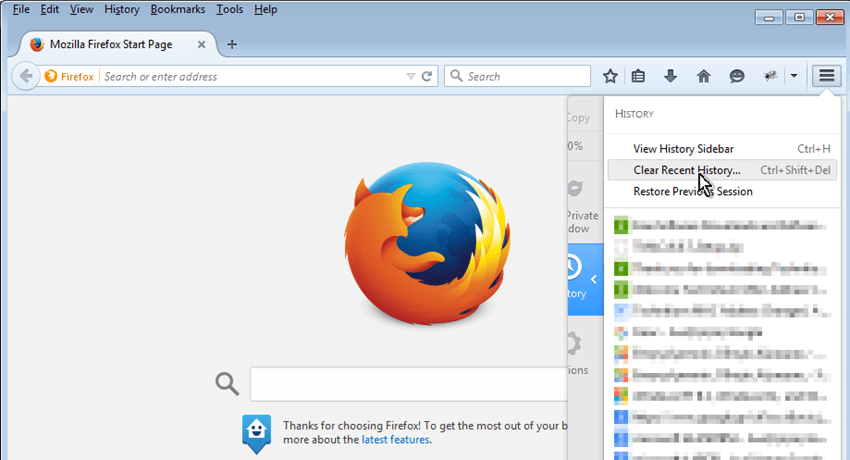Open the hamburger menu button
Viewport: 850px width, 460px height.
click(827, 76)
